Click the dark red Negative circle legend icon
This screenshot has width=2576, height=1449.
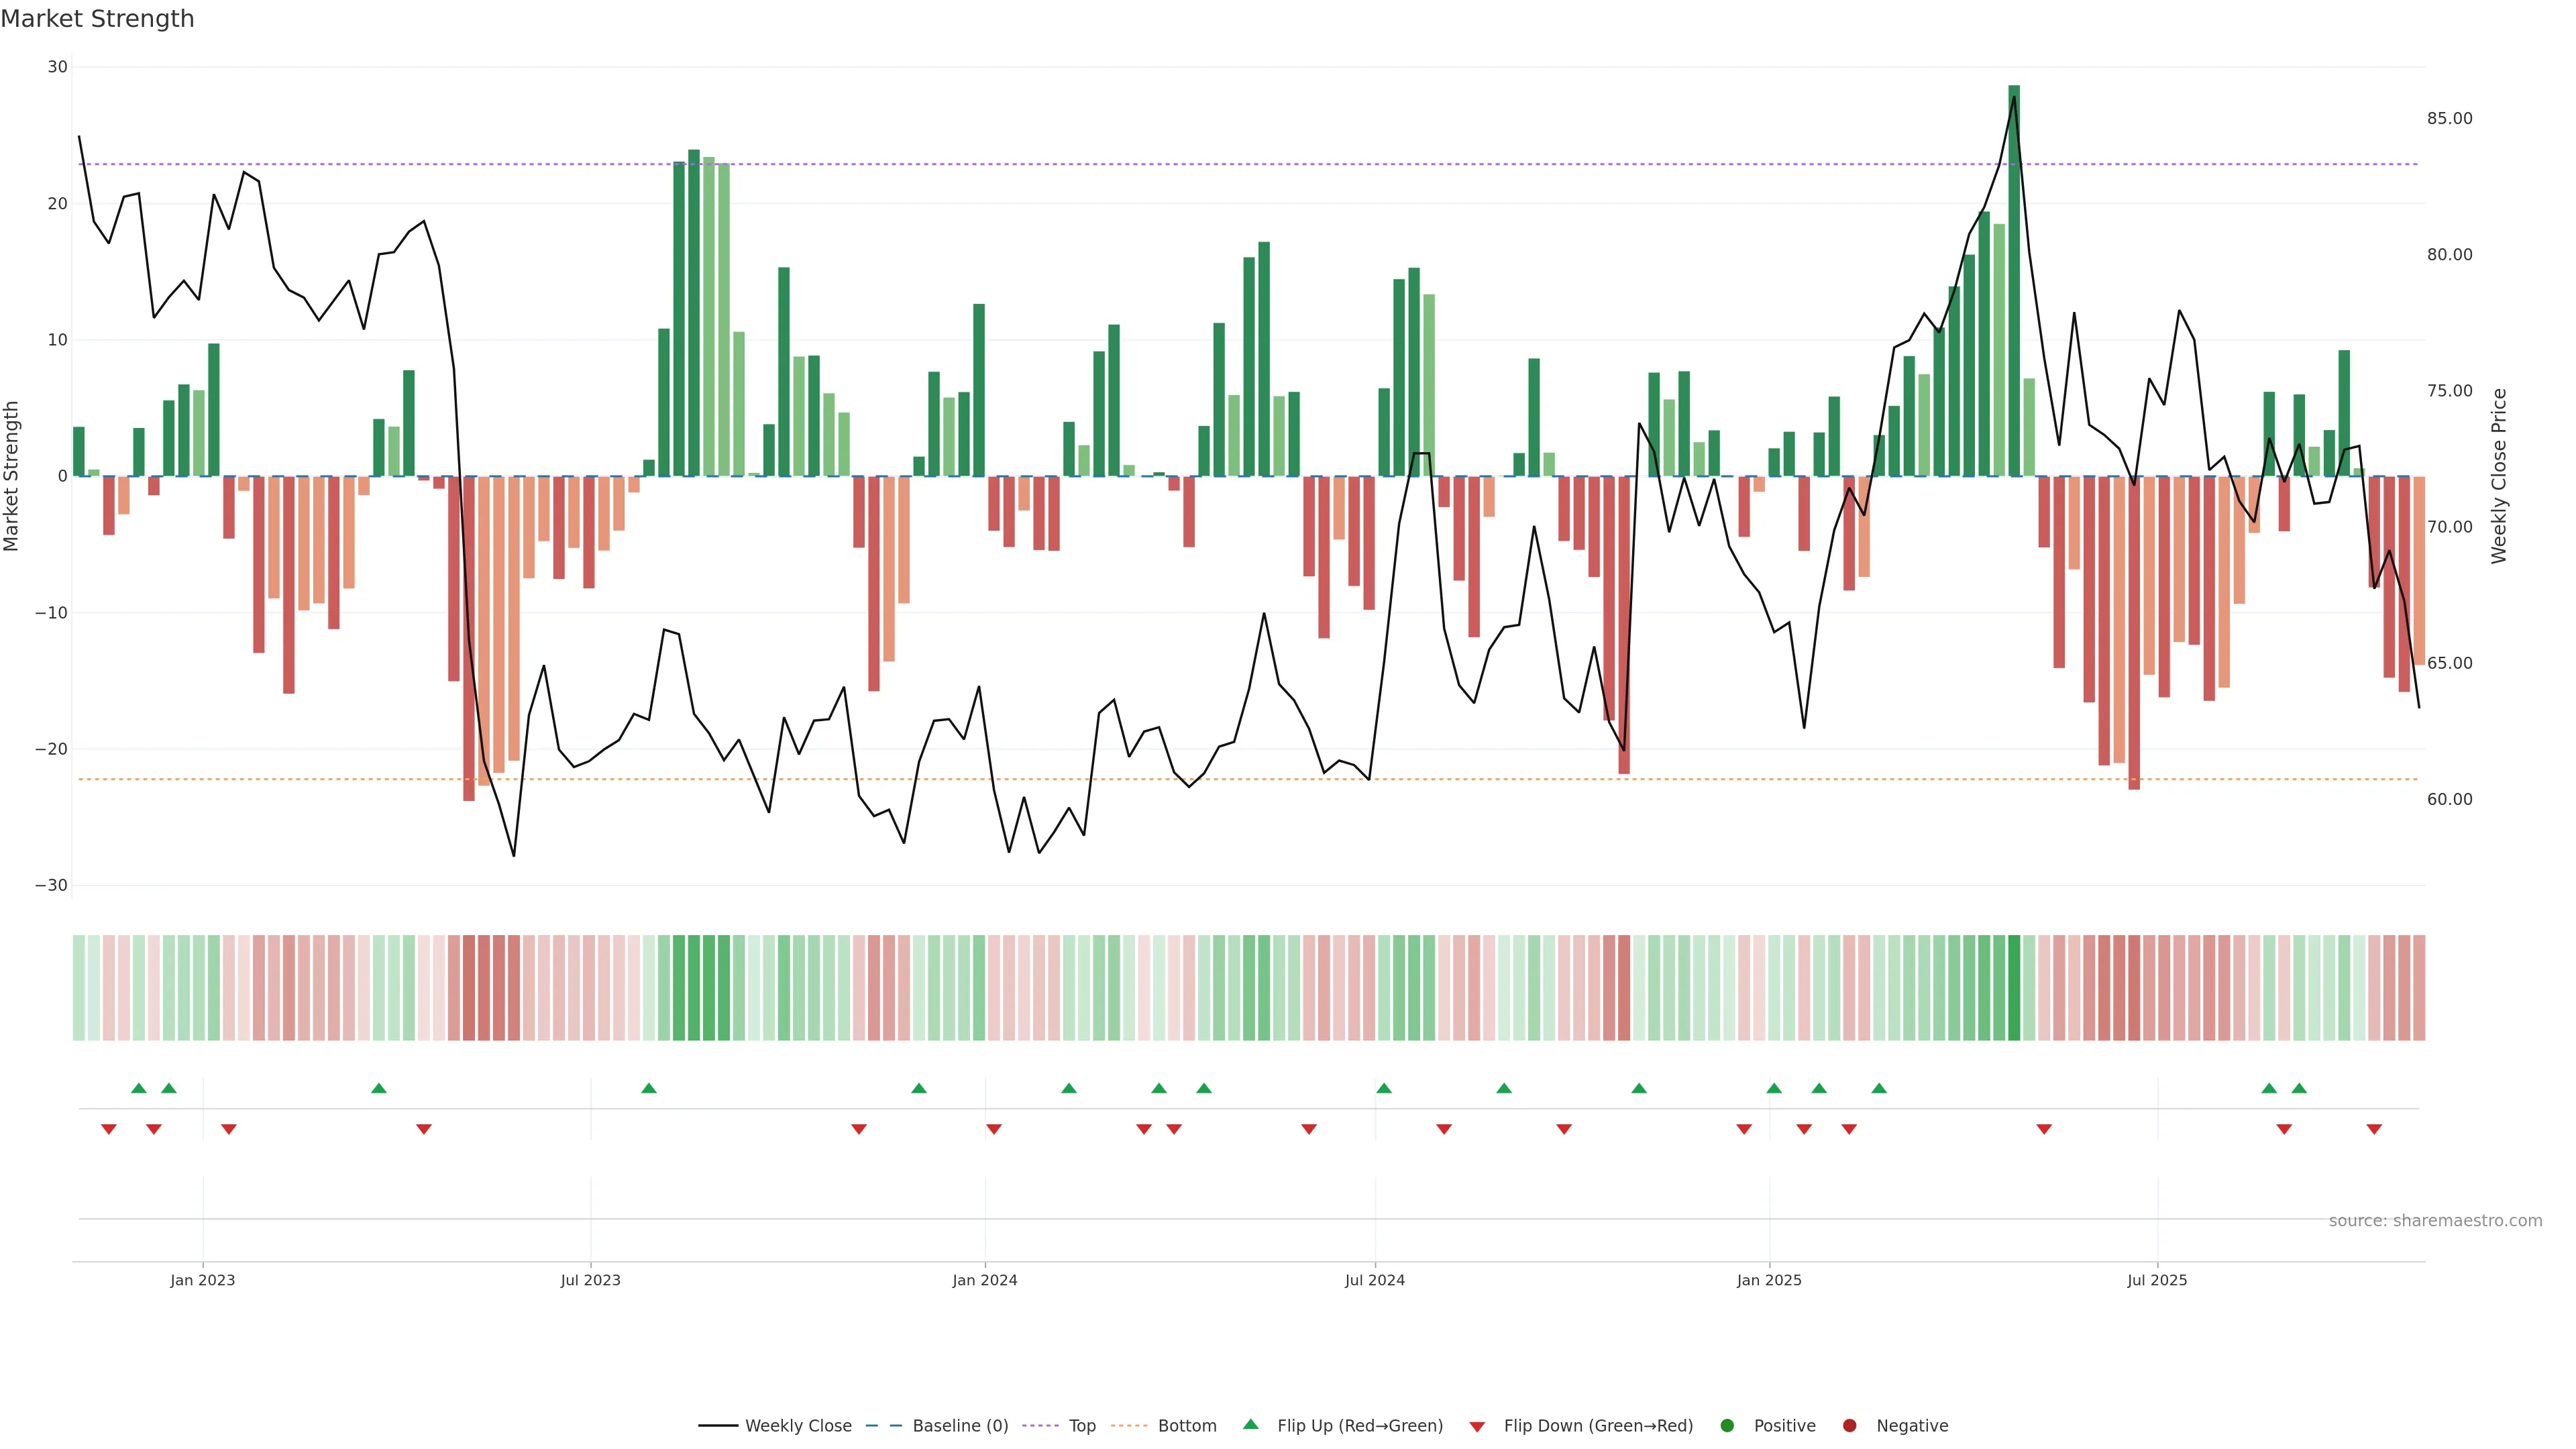(1849, 1426)
